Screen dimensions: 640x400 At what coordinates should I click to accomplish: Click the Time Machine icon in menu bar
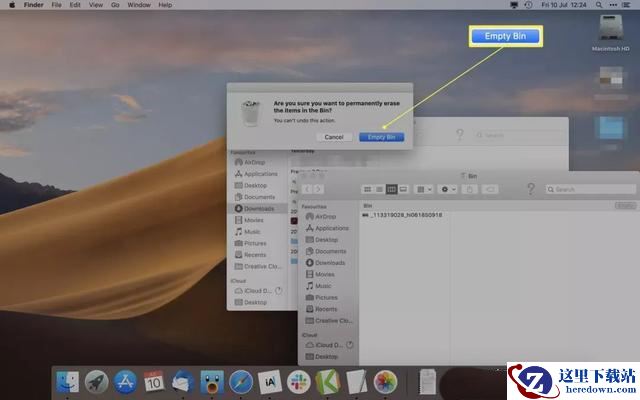(528, 5)
